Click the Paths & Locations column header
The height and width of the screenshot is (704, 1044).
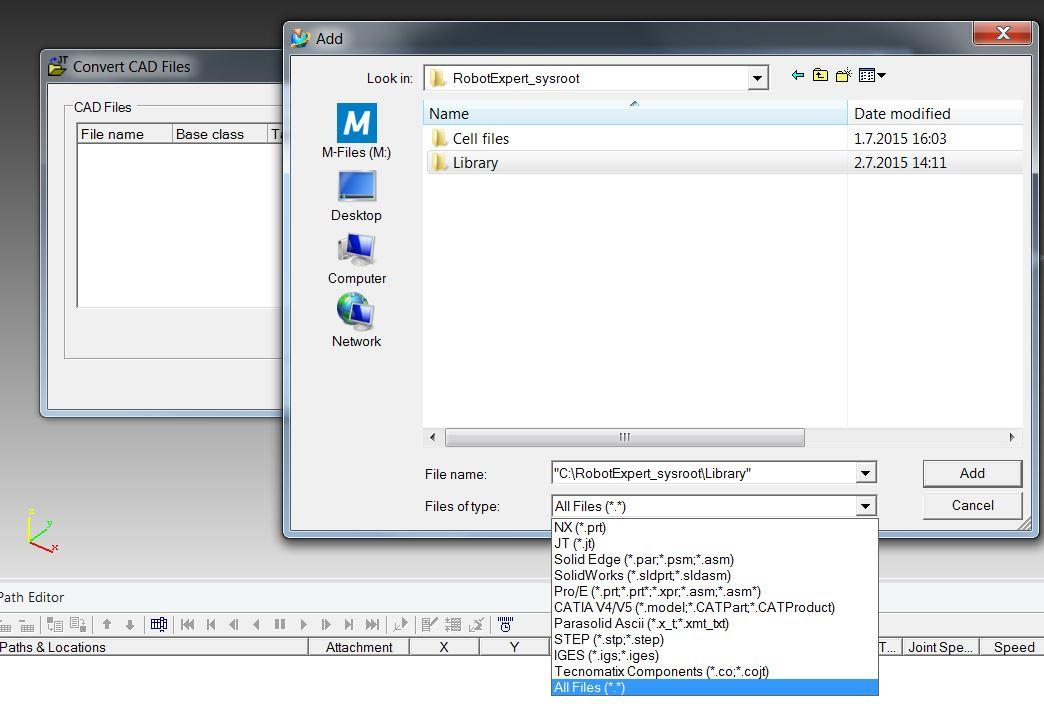pyautogui.click(x=153, y=647)
